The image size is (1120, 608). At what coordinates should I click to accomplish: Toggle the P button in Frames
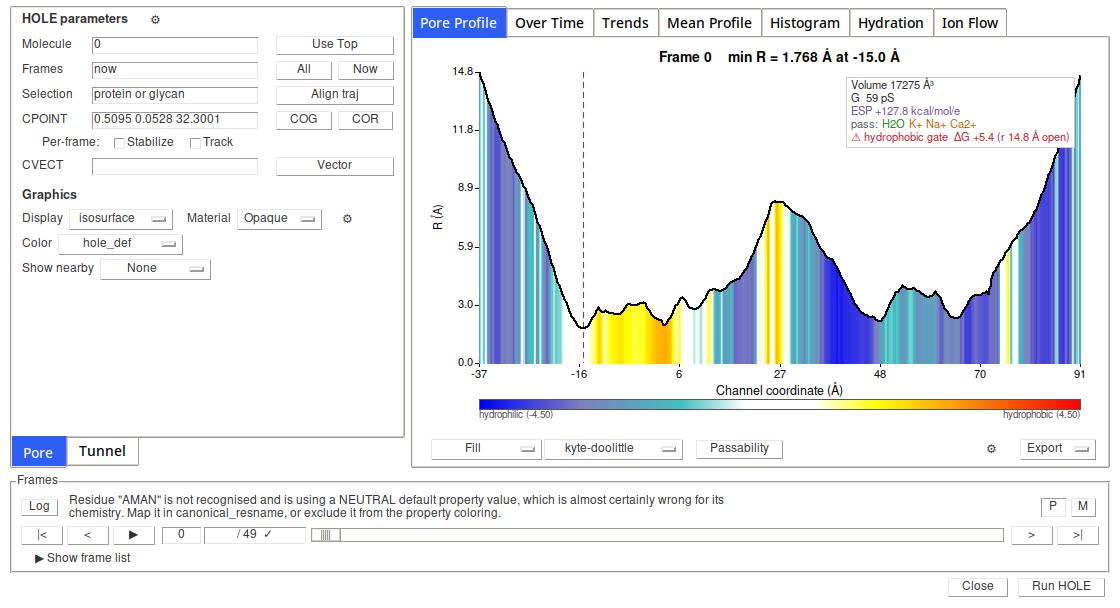[x=1053, y=507]
